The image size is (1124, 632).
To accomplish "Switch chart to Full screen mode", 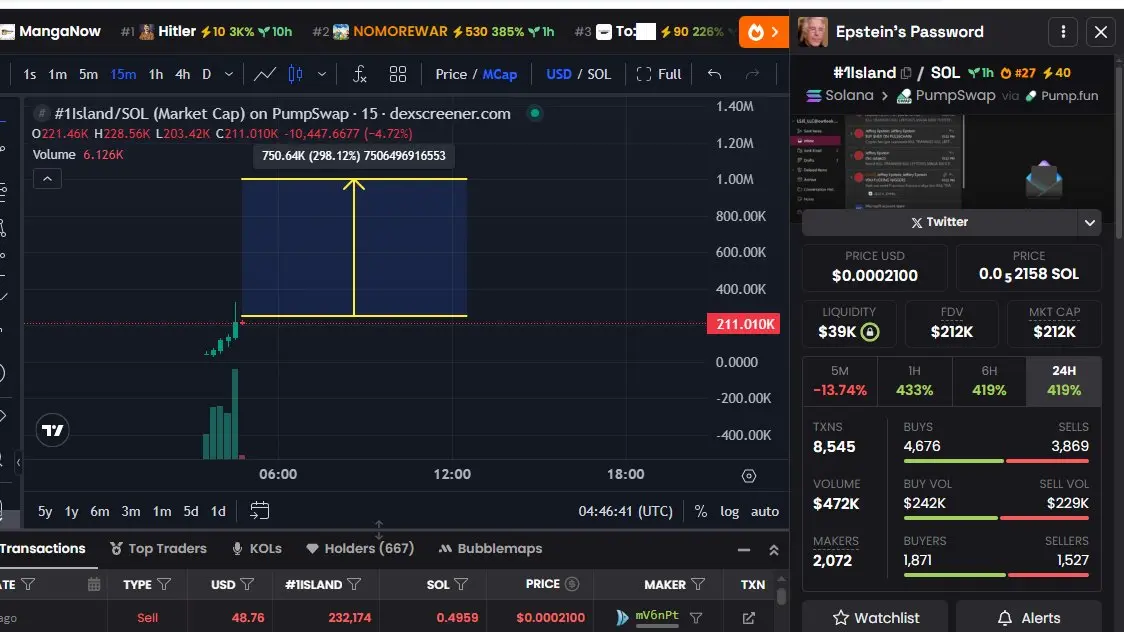I will (659, 74).
